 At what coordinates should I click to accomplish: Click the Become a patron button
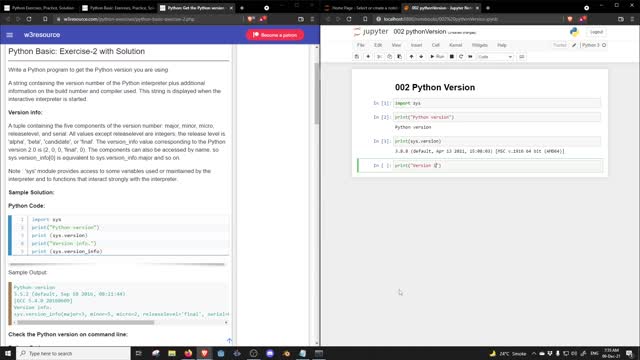tap(275, 35)
